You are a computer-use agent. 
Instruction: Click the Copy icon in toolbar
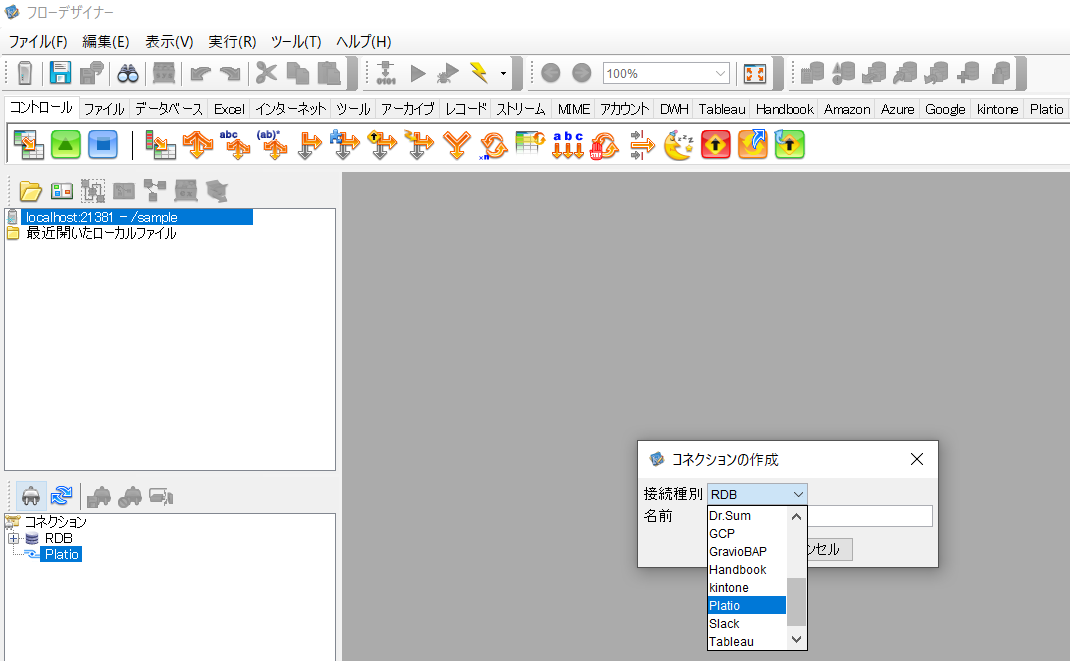[x=298, y=73]
